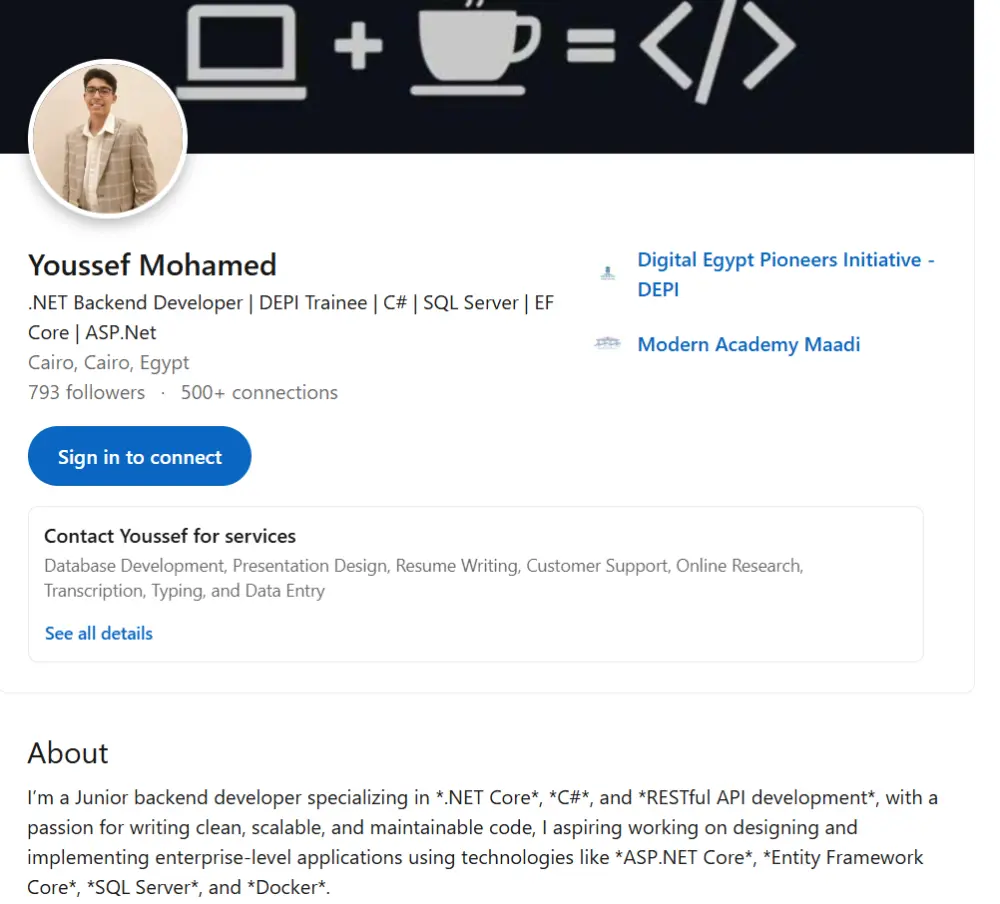This screenshot has height=904, width=1000.
Task: Open Youssef Mohamed's profile photo
Action: point(108,138)
